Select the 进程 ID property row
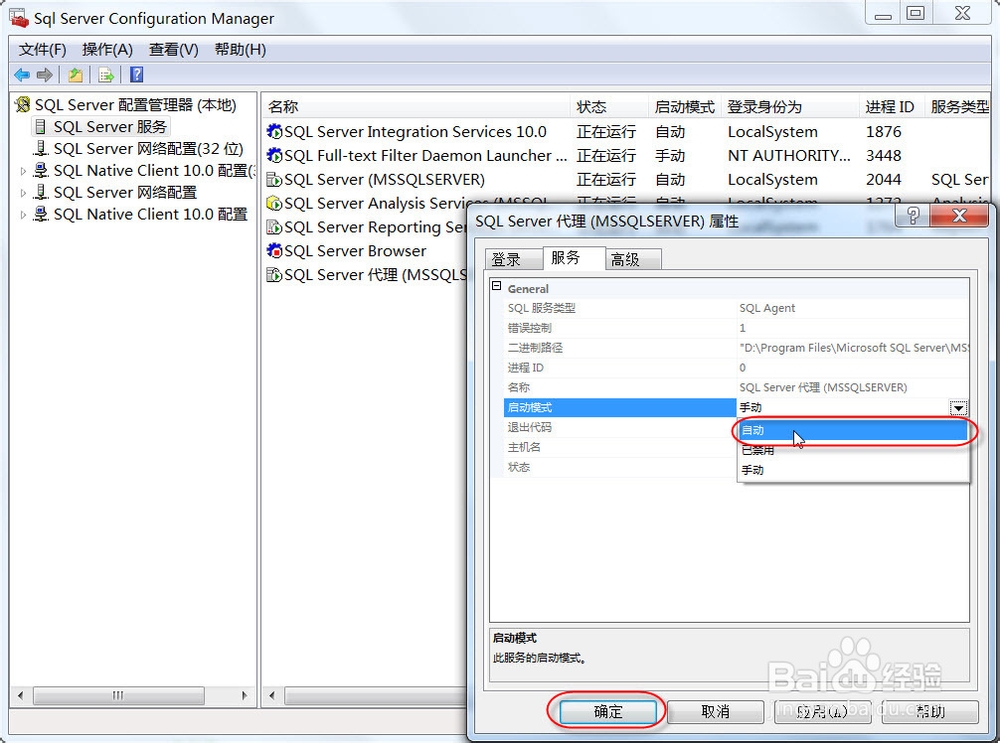The width and height of the screenshot is (1000, 743). 737,367
